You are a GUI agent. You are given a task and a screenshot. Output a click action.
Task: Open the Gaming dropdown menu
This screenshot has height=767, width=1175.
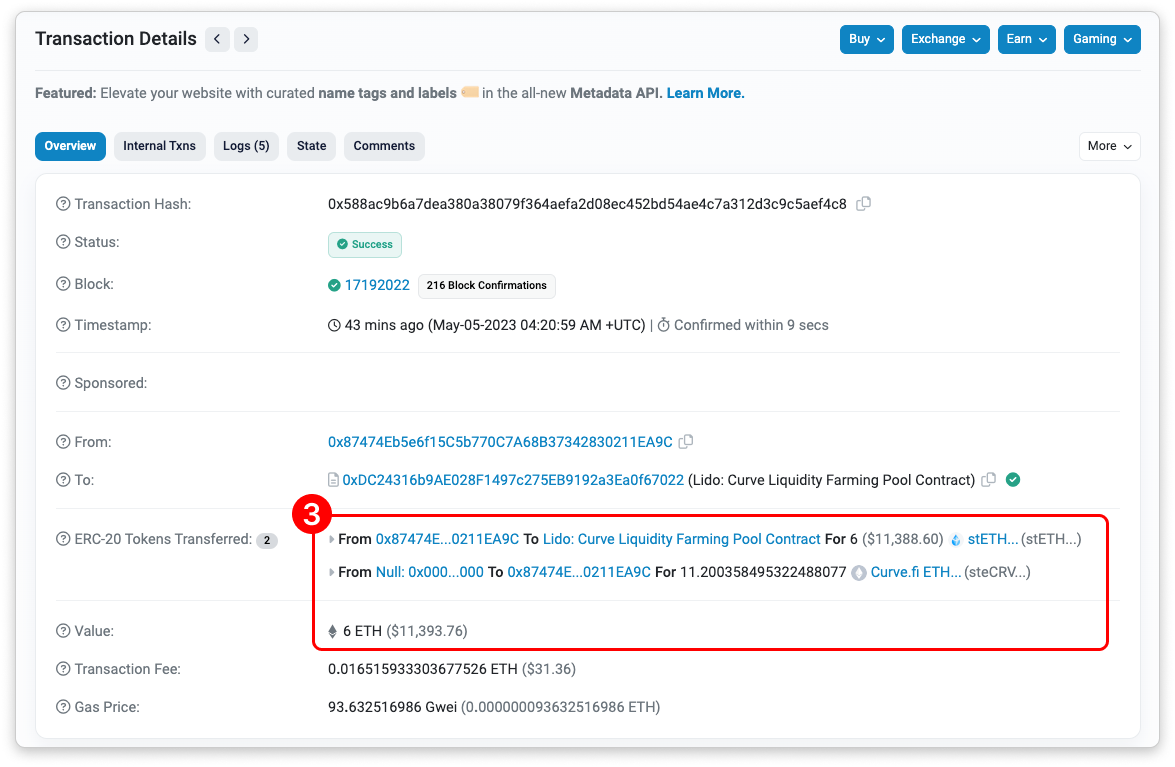point(1102,39)
